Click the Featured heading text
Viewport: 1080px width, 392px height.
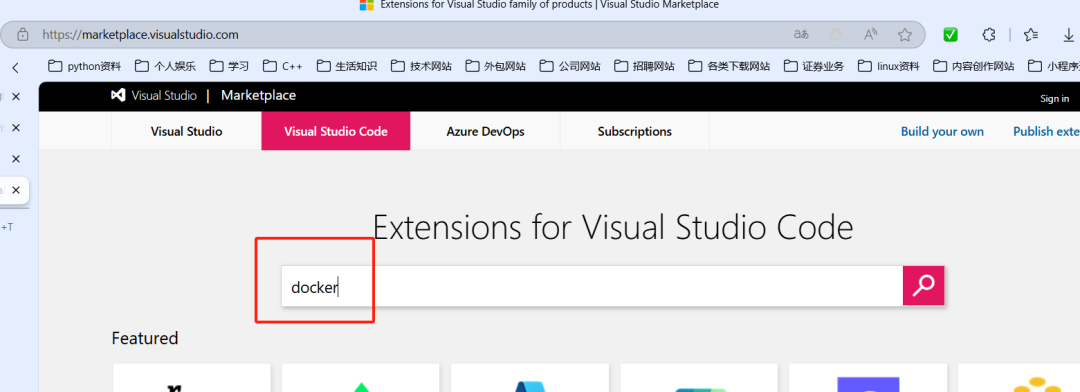point(145,338)
